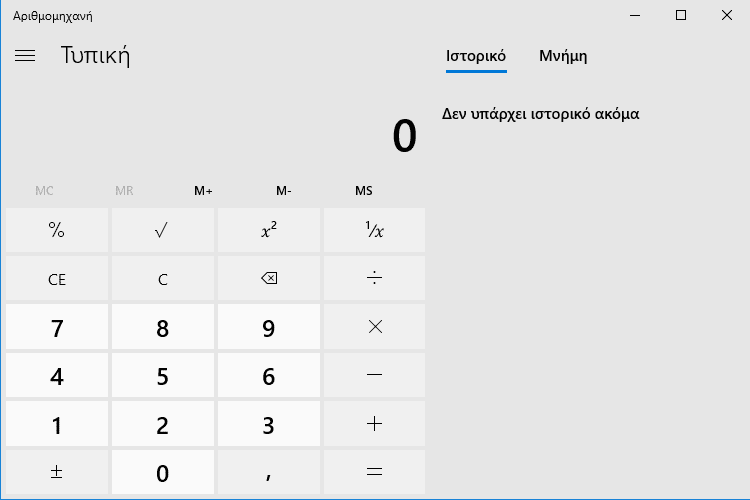Click the C clear button
Image resolution: width=750 pixels, height=500 pixels.
(x=163, y=279)
